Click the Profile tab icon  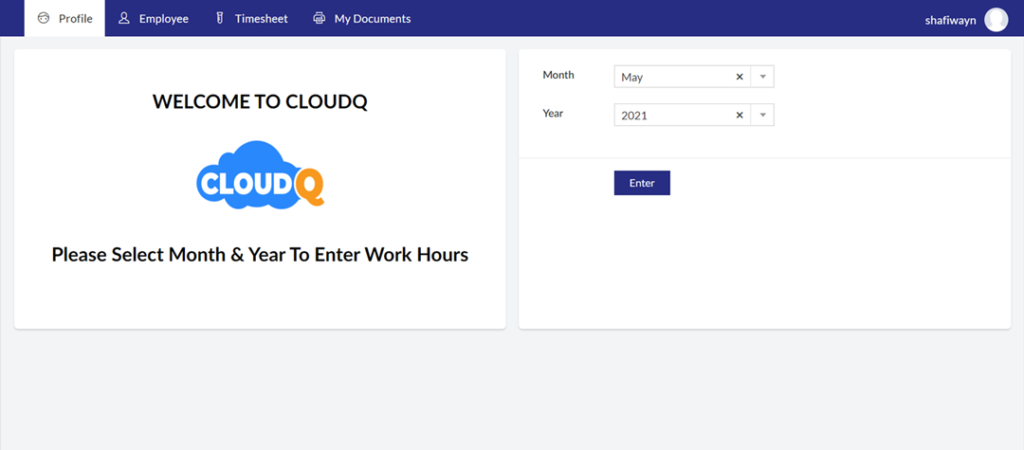43,18
